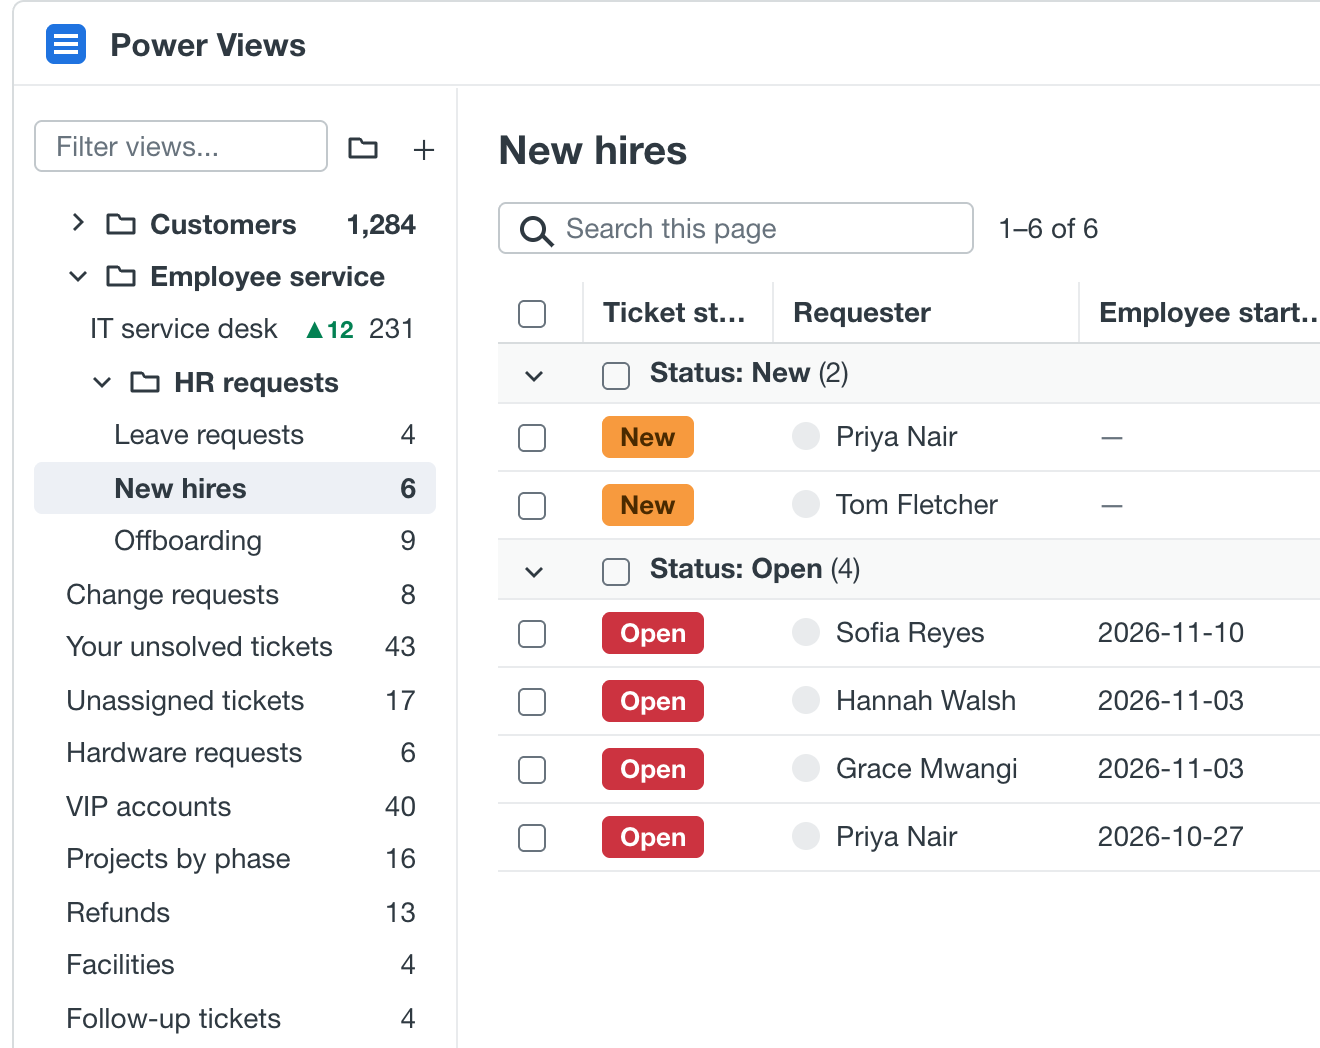Click the Employee service folder icon

121,276
